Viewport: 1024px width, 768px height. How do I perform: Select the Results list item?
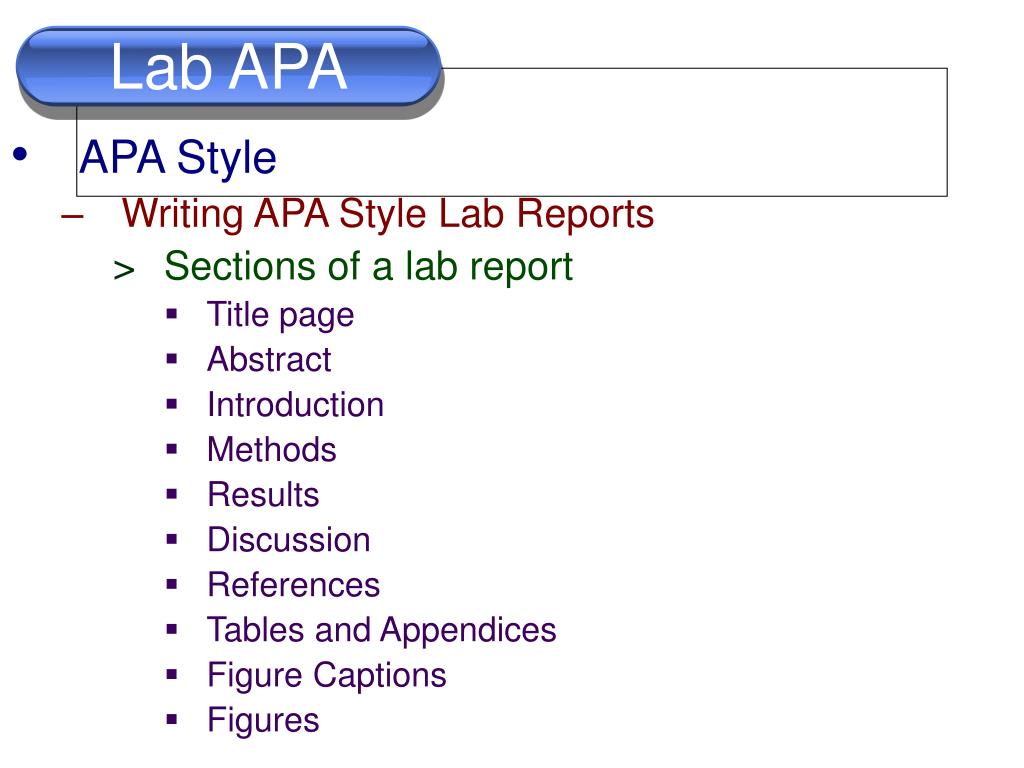click(263, 494)
